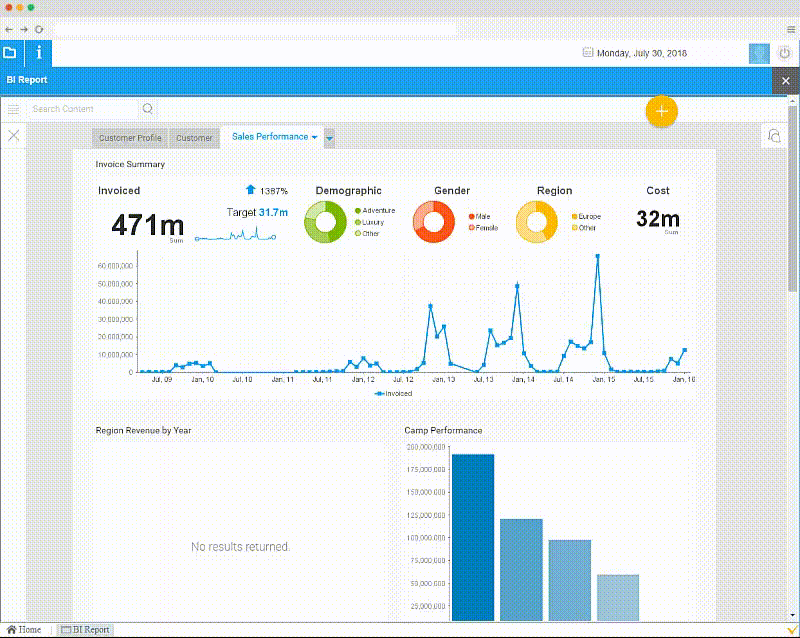
Task: Click the browser reload icon
Action: point(39,30)
